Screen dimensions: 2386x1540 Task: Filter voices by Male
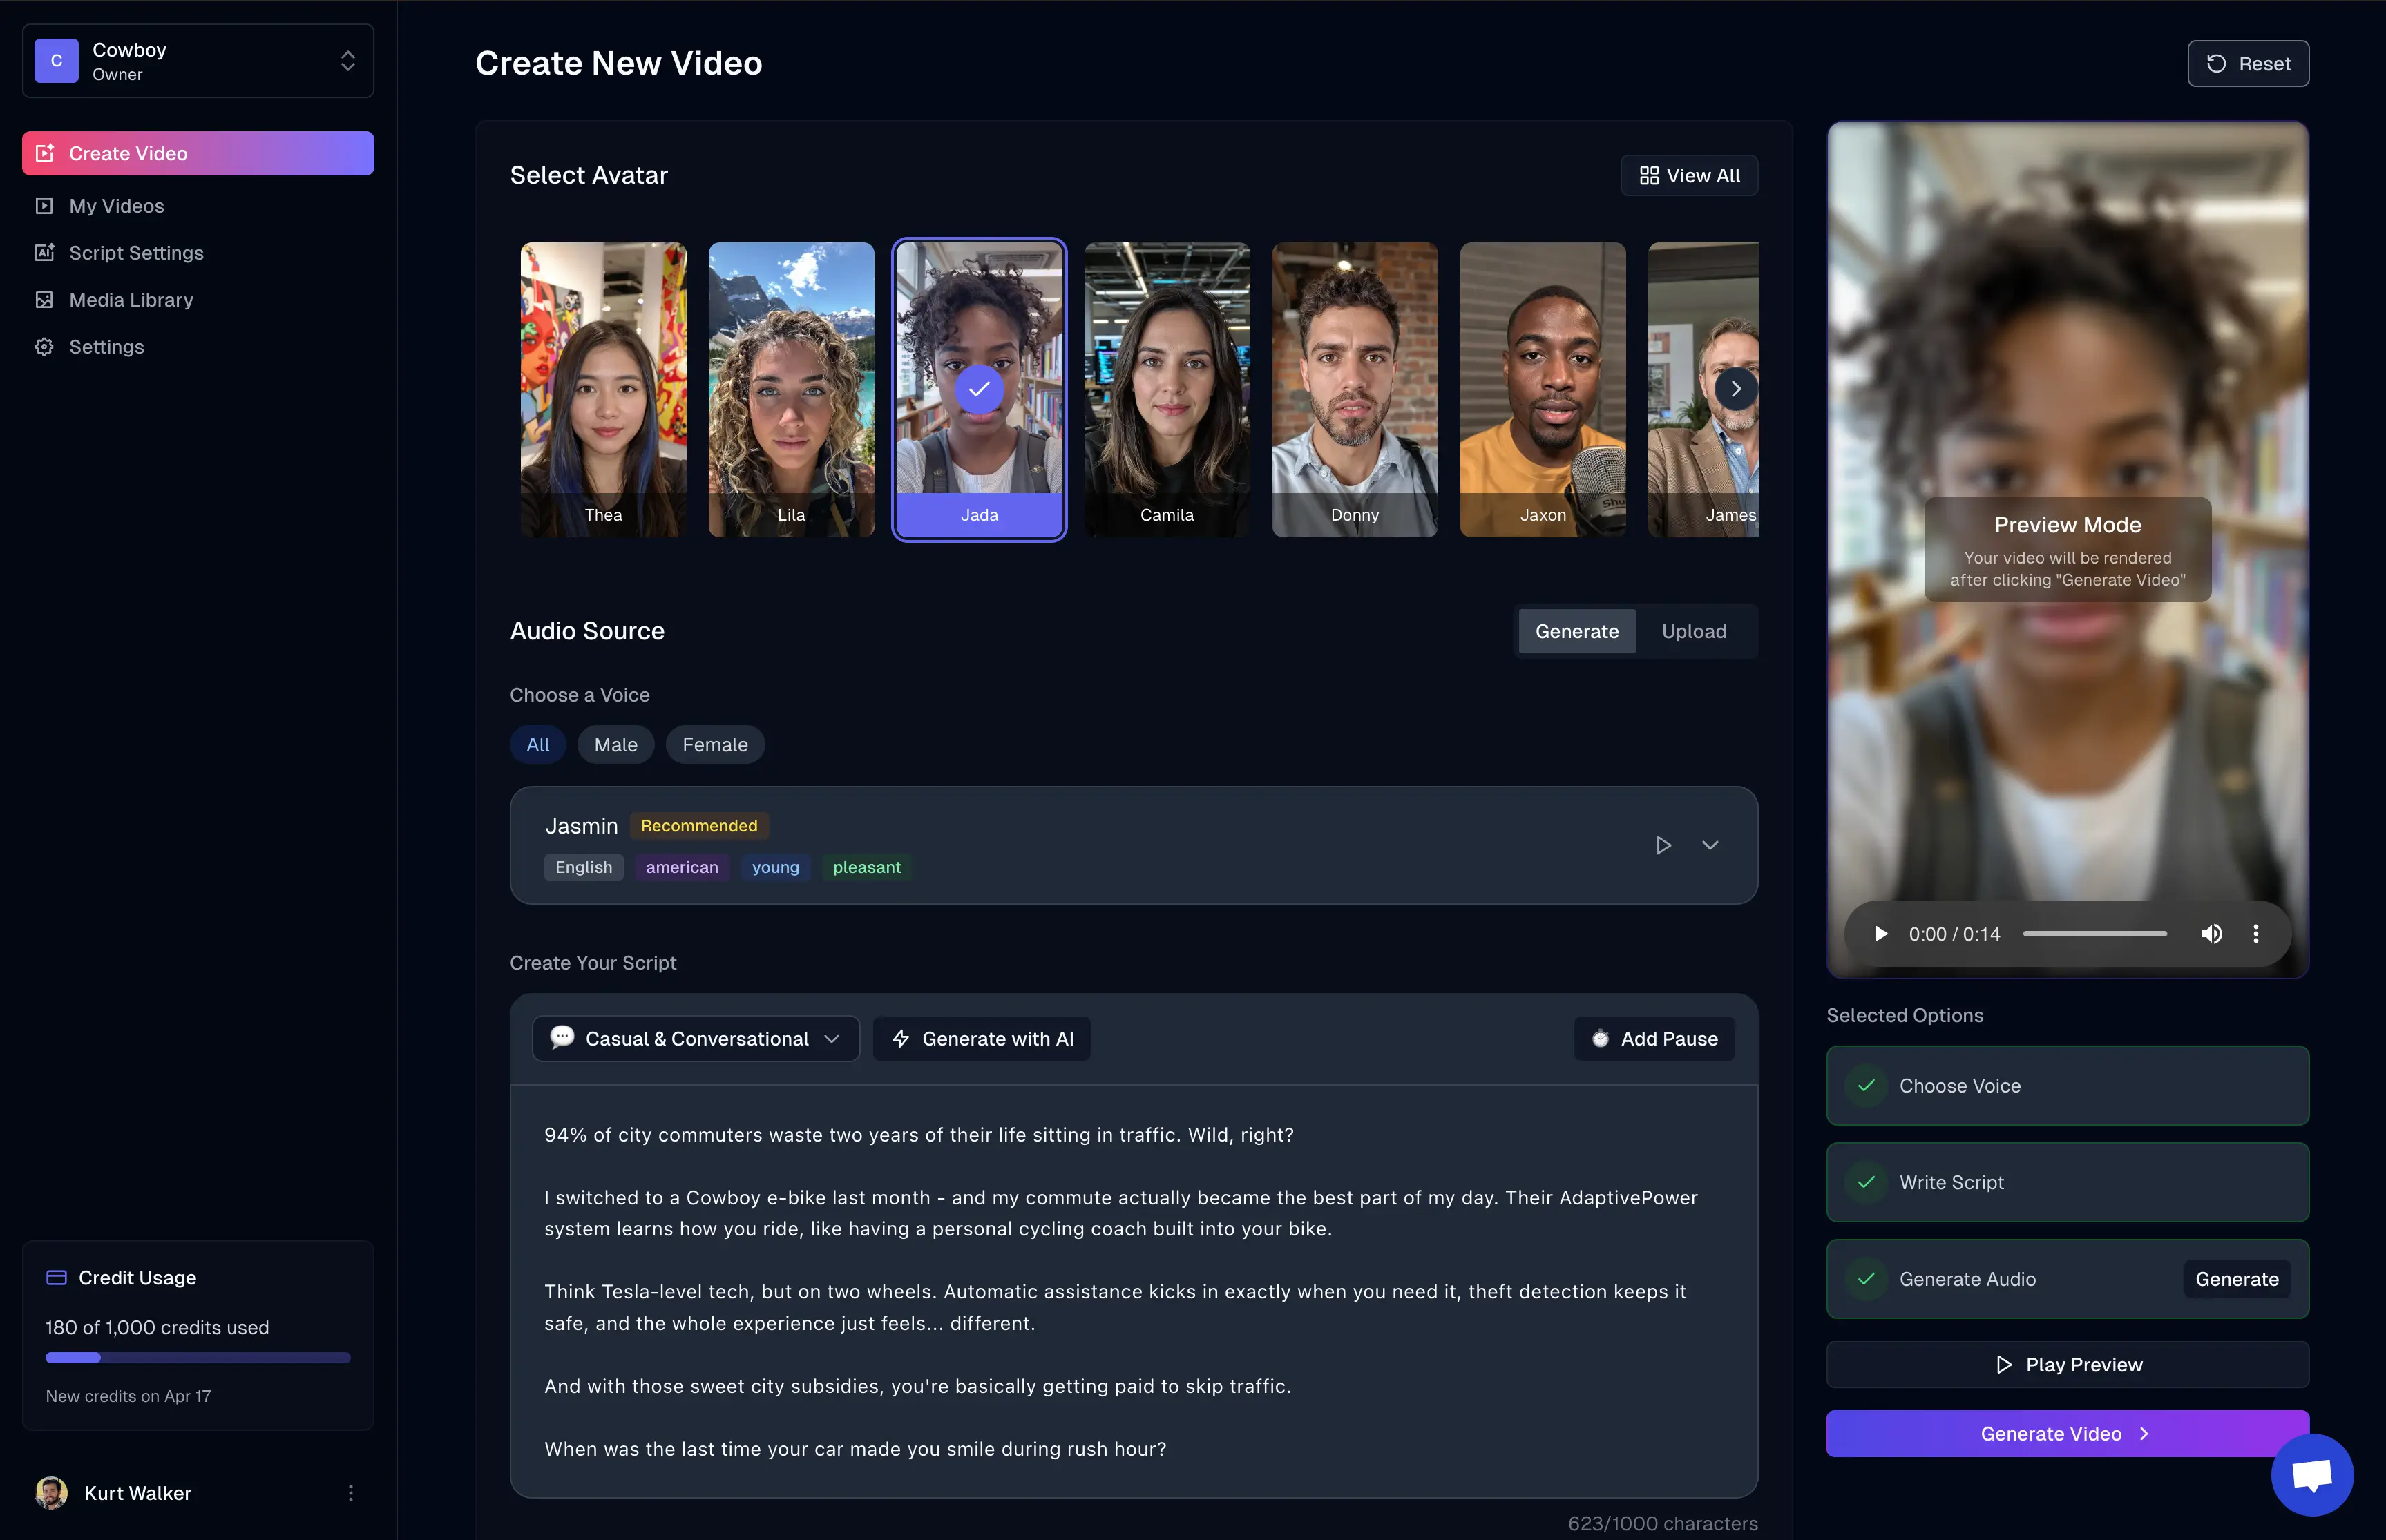(x=615, y=744)
